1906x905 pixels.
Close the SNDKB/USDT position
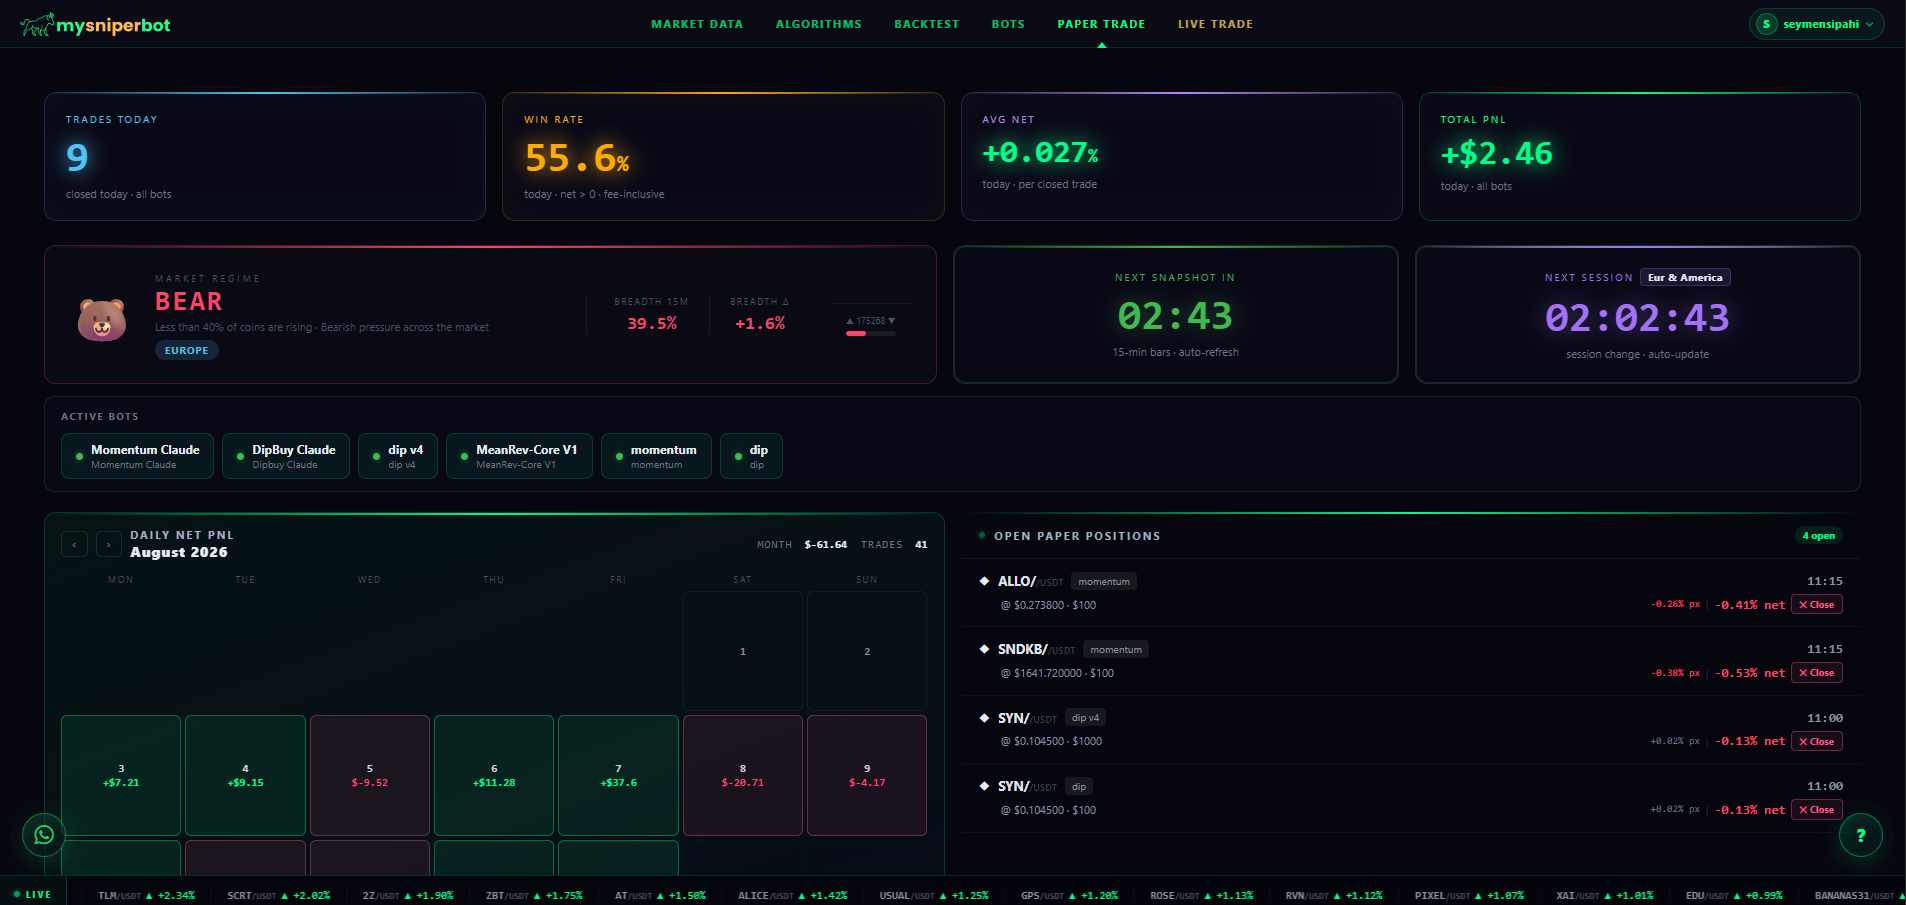click(1816, 673)
